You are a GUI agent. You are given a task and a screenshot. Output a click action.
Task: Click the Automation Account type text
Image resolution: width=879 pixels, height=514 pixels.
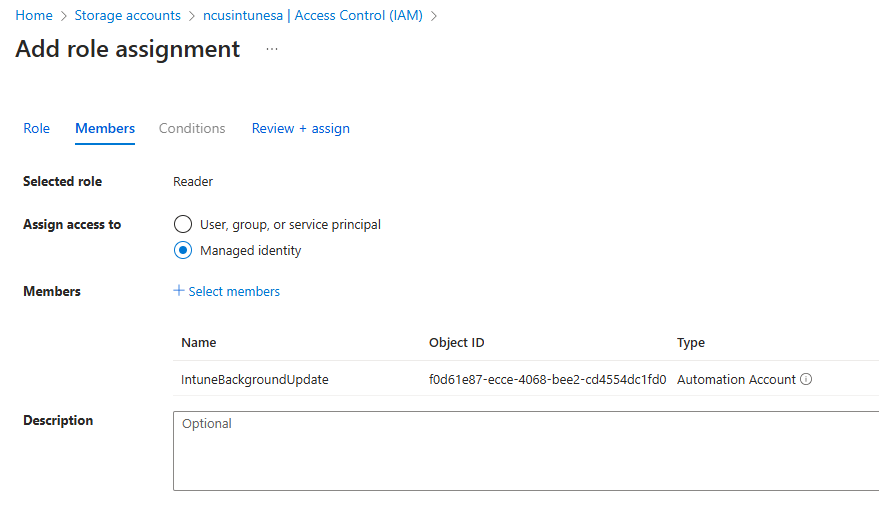tap(736, 380)
